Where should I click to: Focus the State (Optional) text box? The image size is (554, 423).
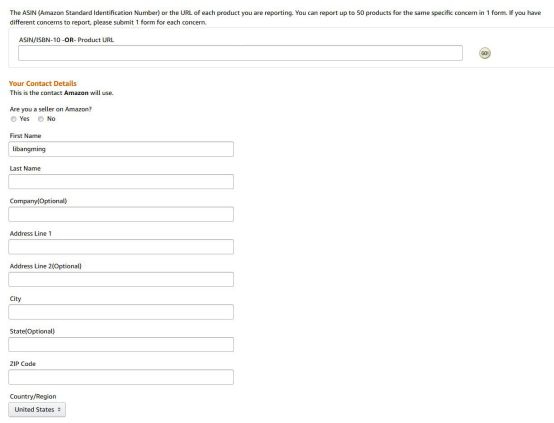coord(121,345)
